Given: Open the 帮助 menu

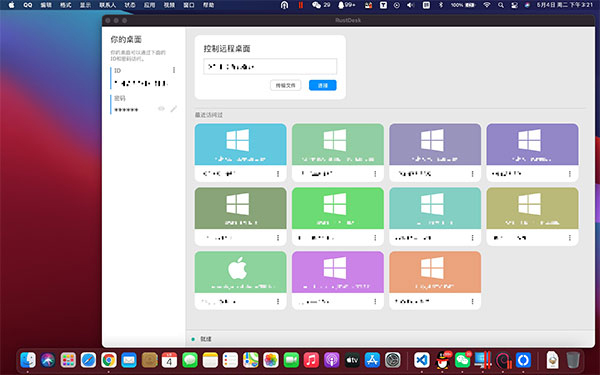Looking at the screenshot, I should [209, 5].
